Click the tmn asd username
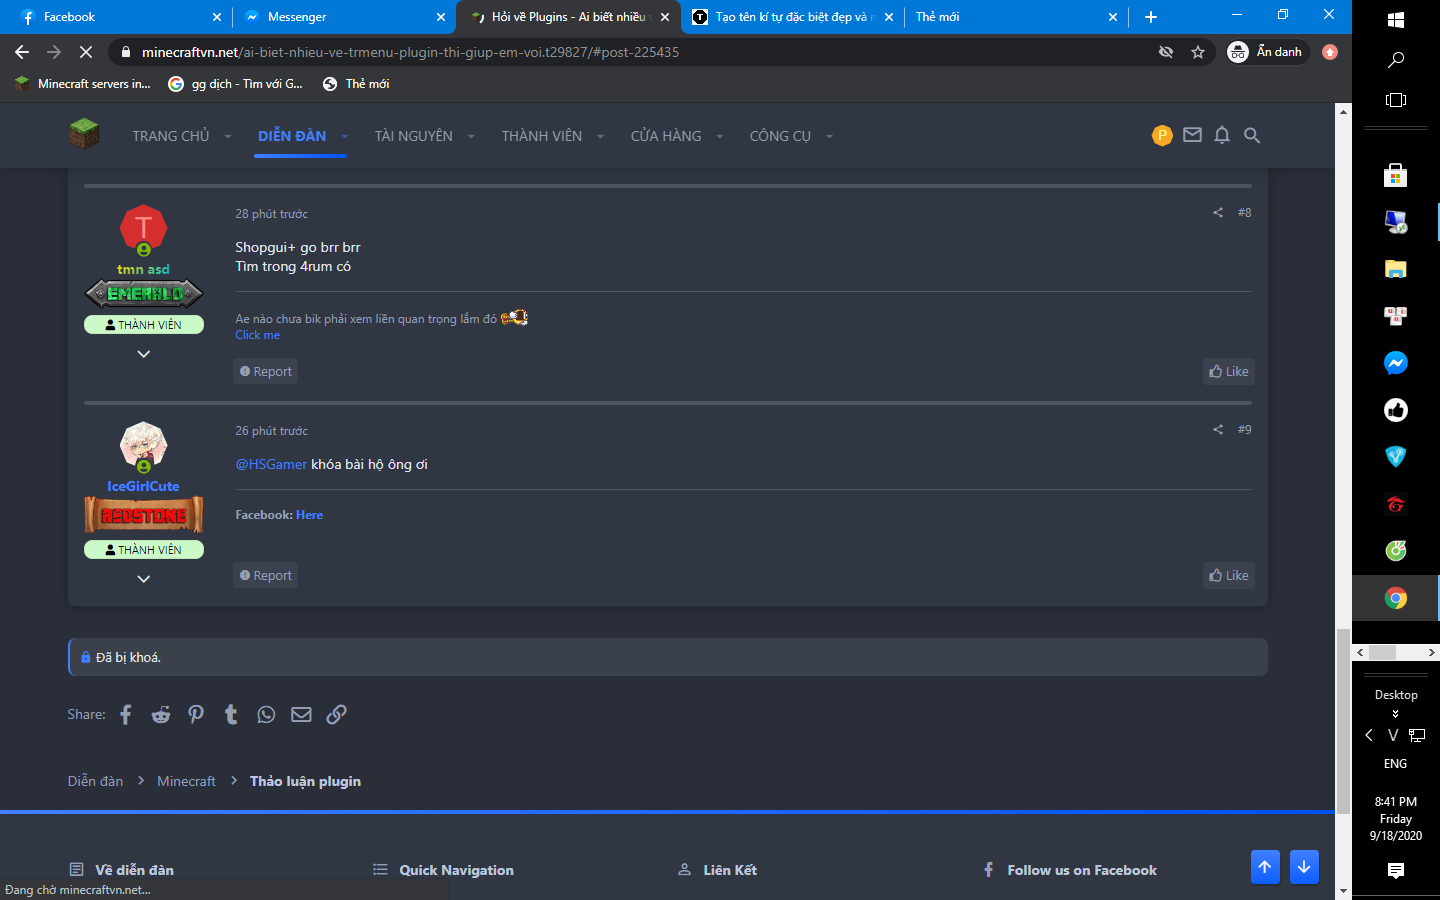The height and width of the screenshot is (900, 1440). click(144, 269)
